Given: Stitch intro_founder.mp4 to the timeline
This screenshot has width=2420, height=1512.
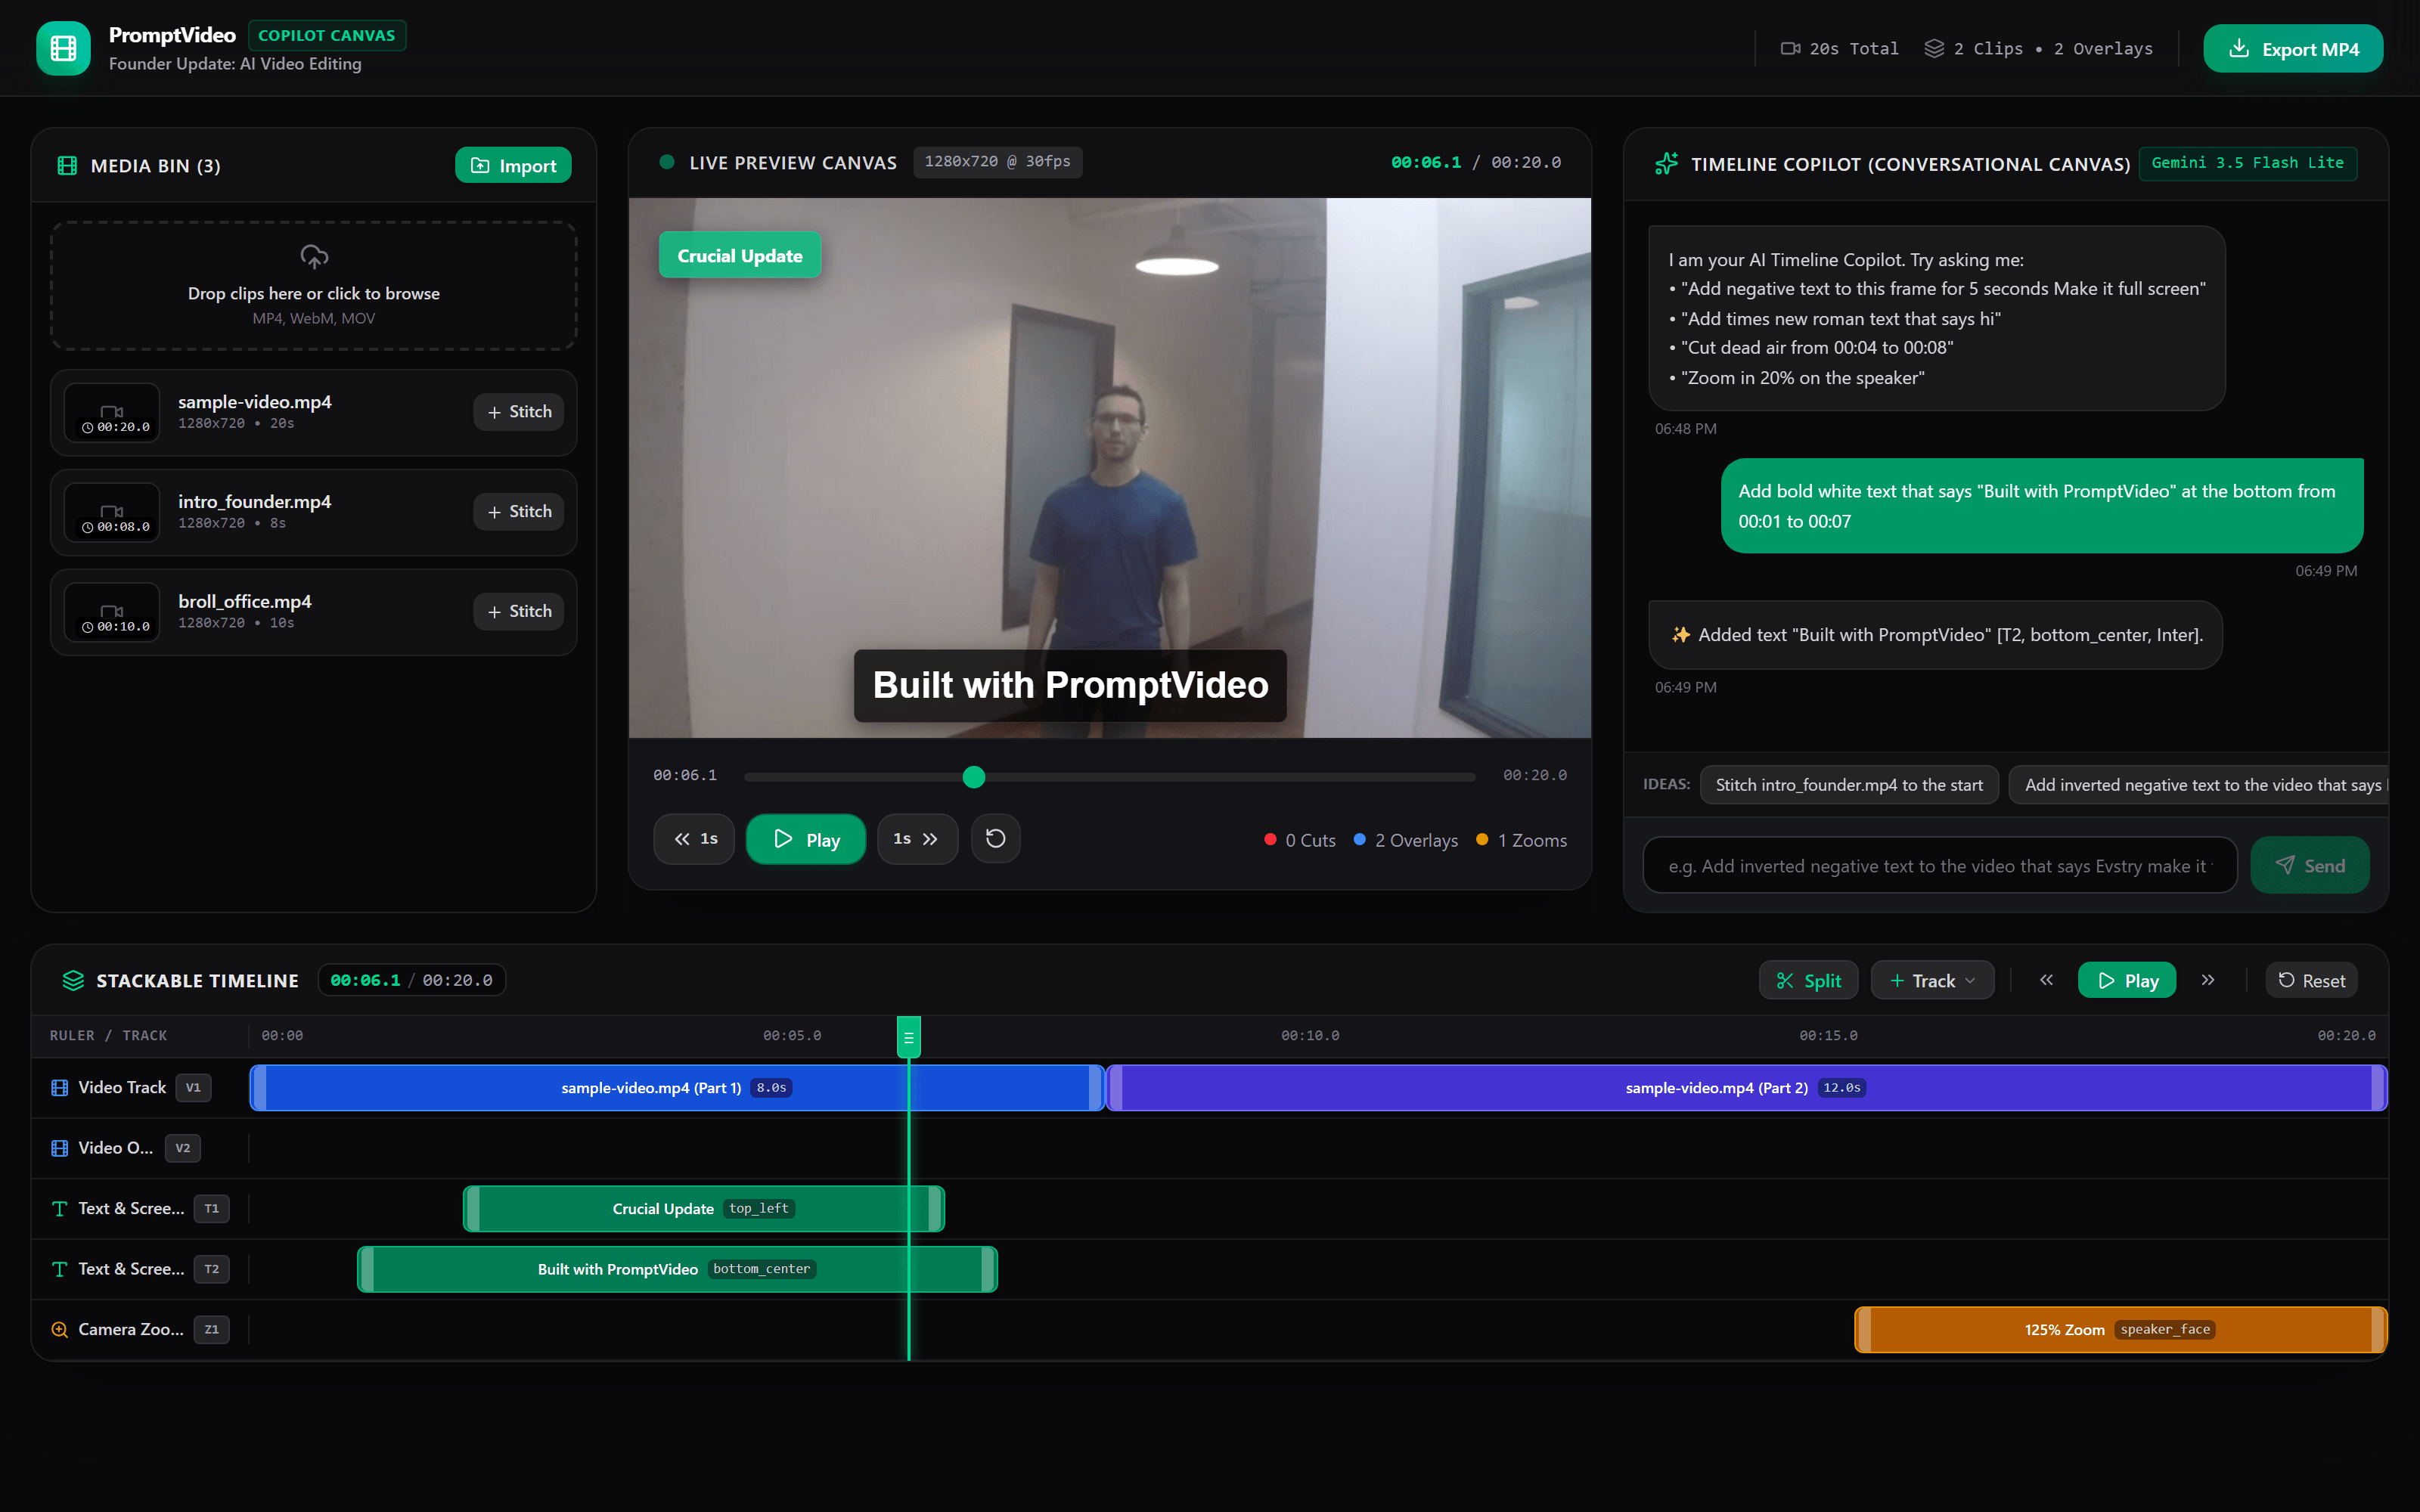Looking at the screenshot, I should point(518,512).
